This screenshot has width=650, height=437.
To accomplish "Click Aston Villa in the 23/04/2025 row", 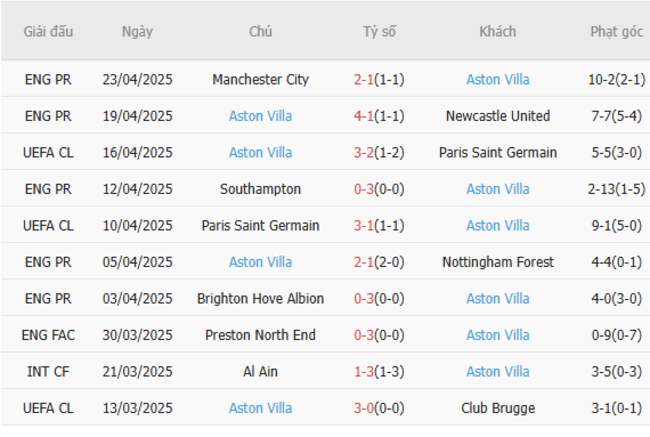I will pos(498,80).
